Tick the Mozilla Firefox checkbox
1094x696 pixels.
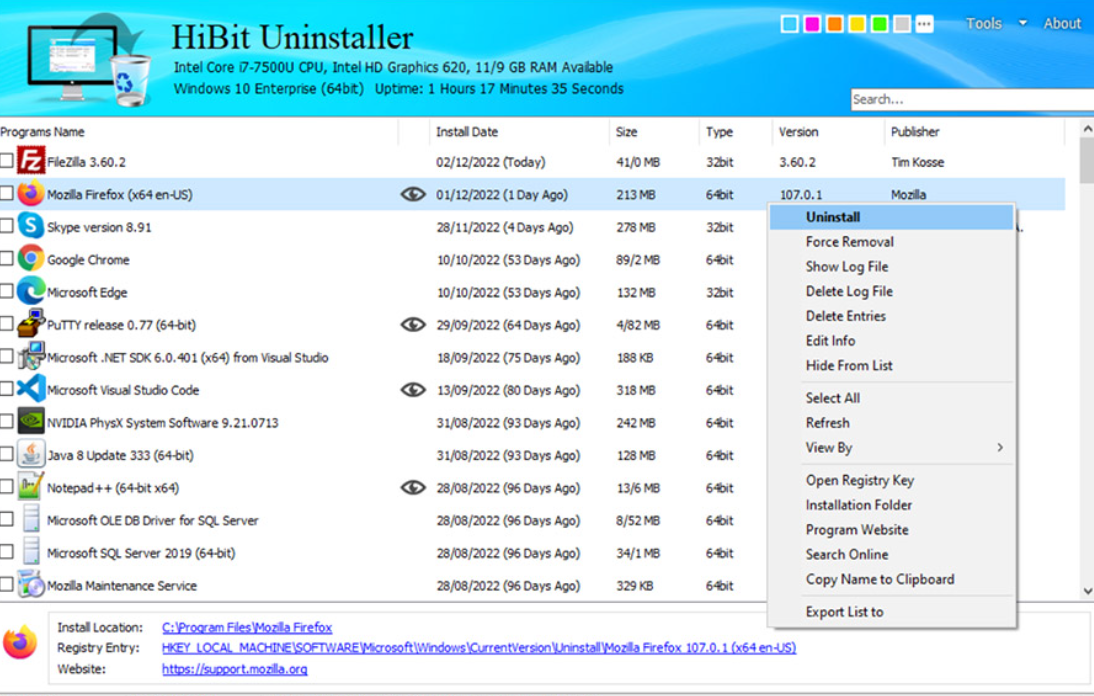coord(6,193)
